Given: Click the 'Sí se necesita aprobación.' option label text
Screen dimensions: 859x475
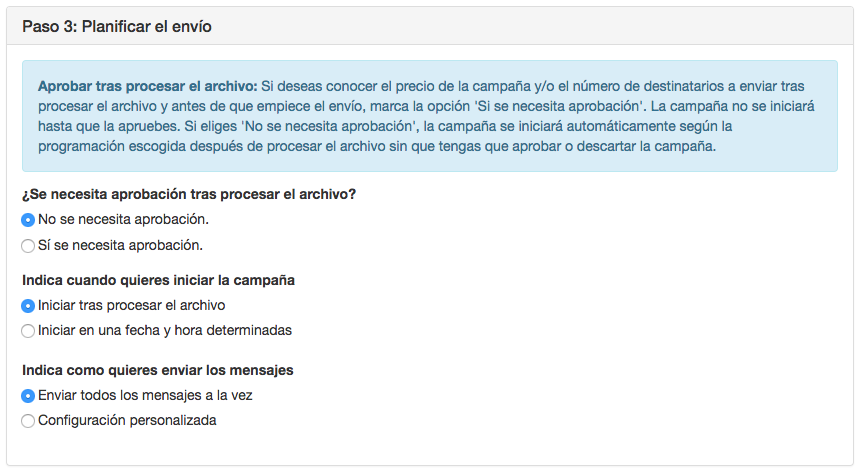Looking at the screenshot, I should (x=120, y=245).
